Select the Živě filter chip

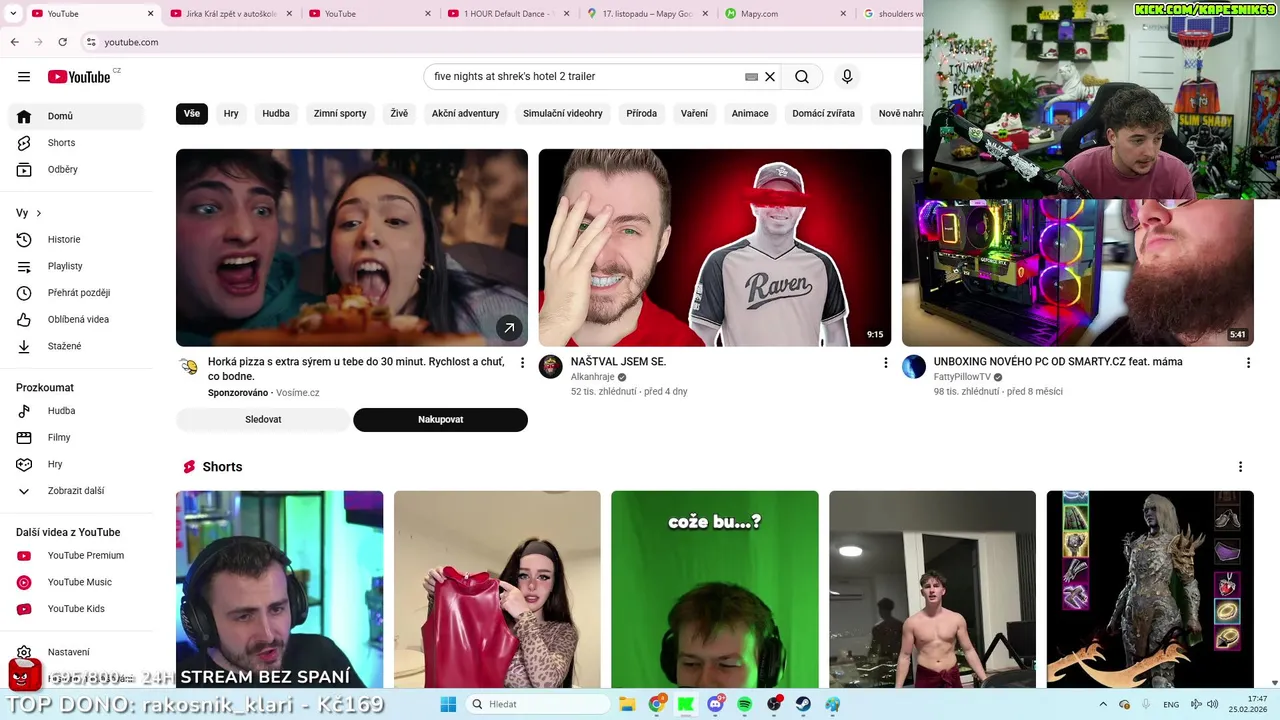tap(399, 114)
